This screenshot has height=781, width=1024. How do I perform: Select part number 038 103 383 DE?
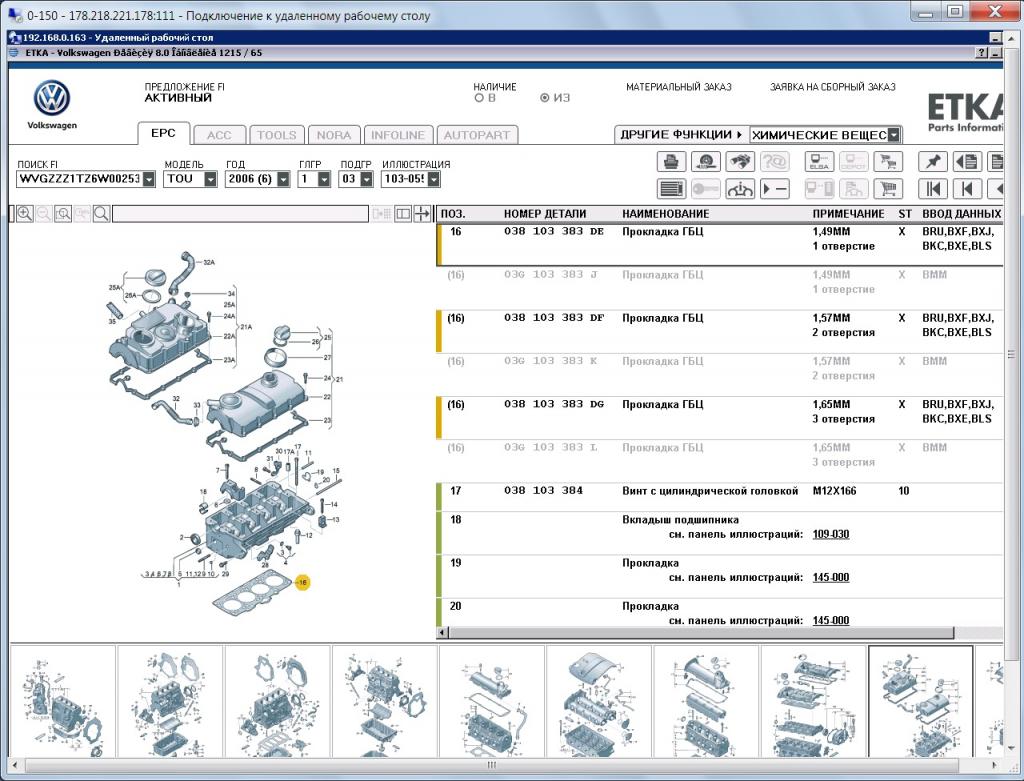554,231
